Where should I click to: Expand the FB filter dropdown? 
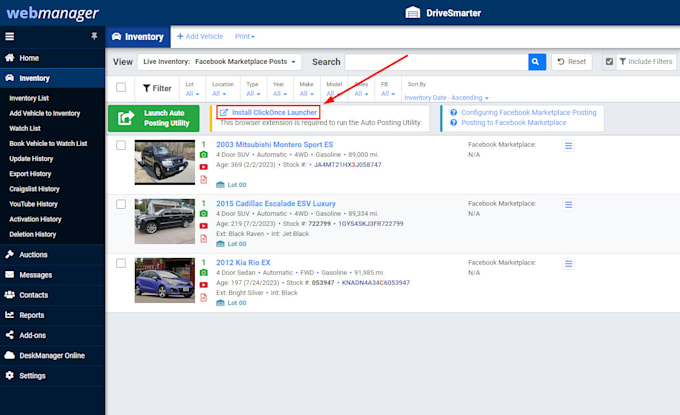point(388,94)
